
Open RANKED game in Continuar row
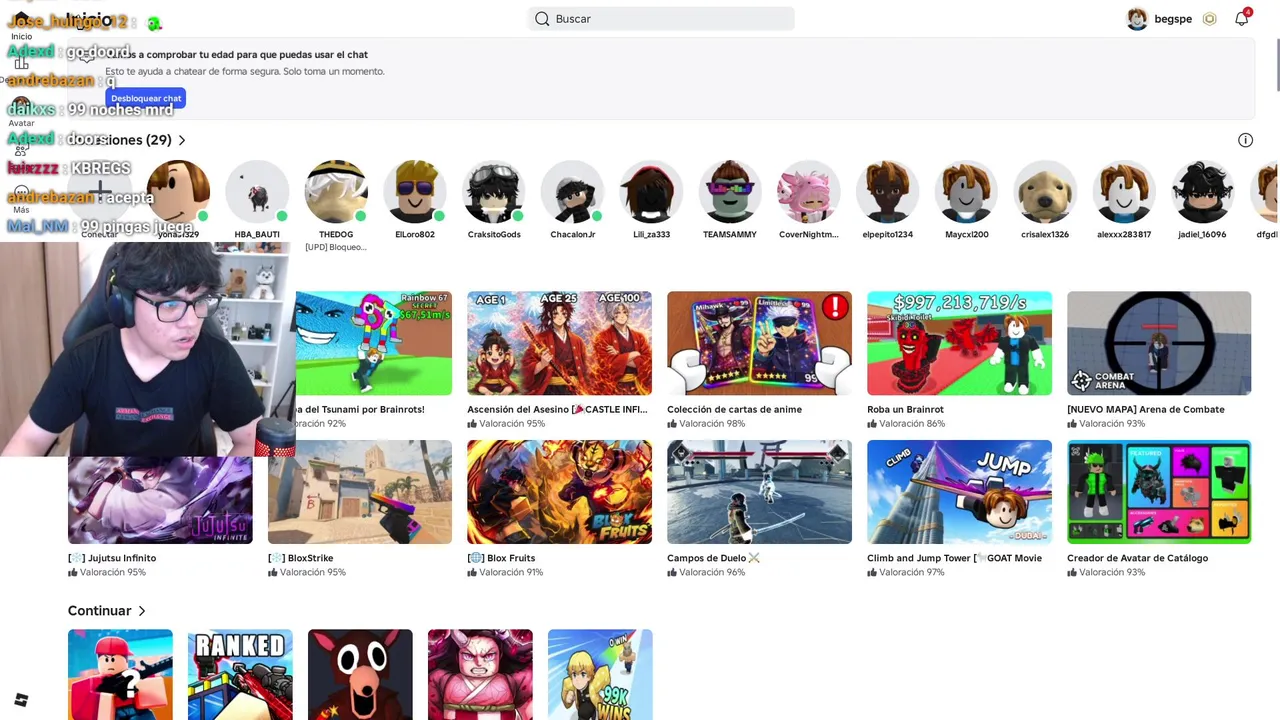(240, 674)
